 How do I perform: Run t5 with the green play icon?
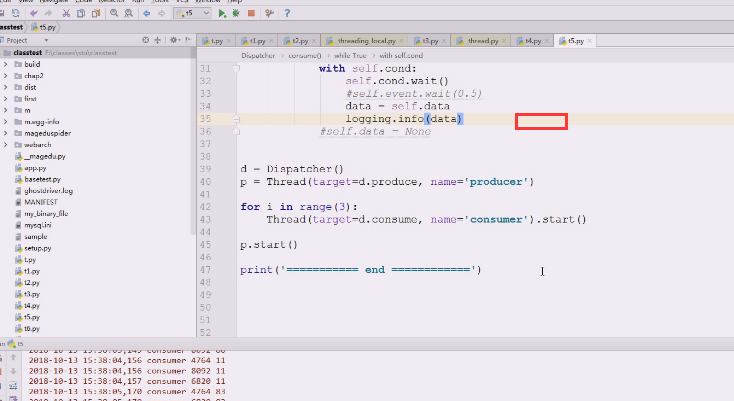[222, 13]
